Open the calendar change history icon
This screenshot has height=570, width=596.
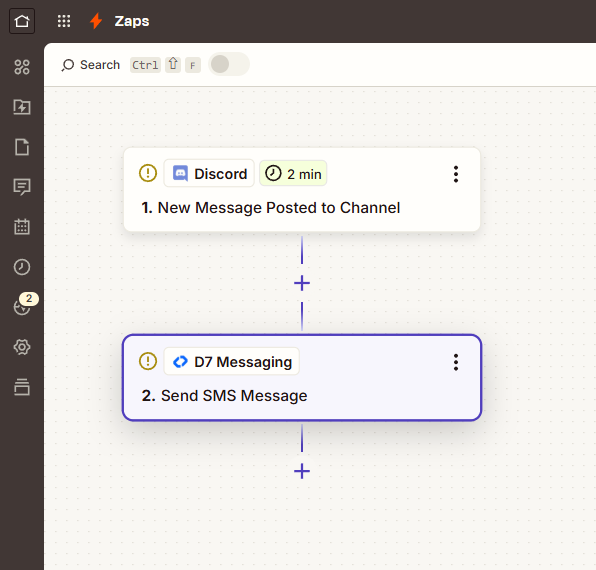(22, 227)
